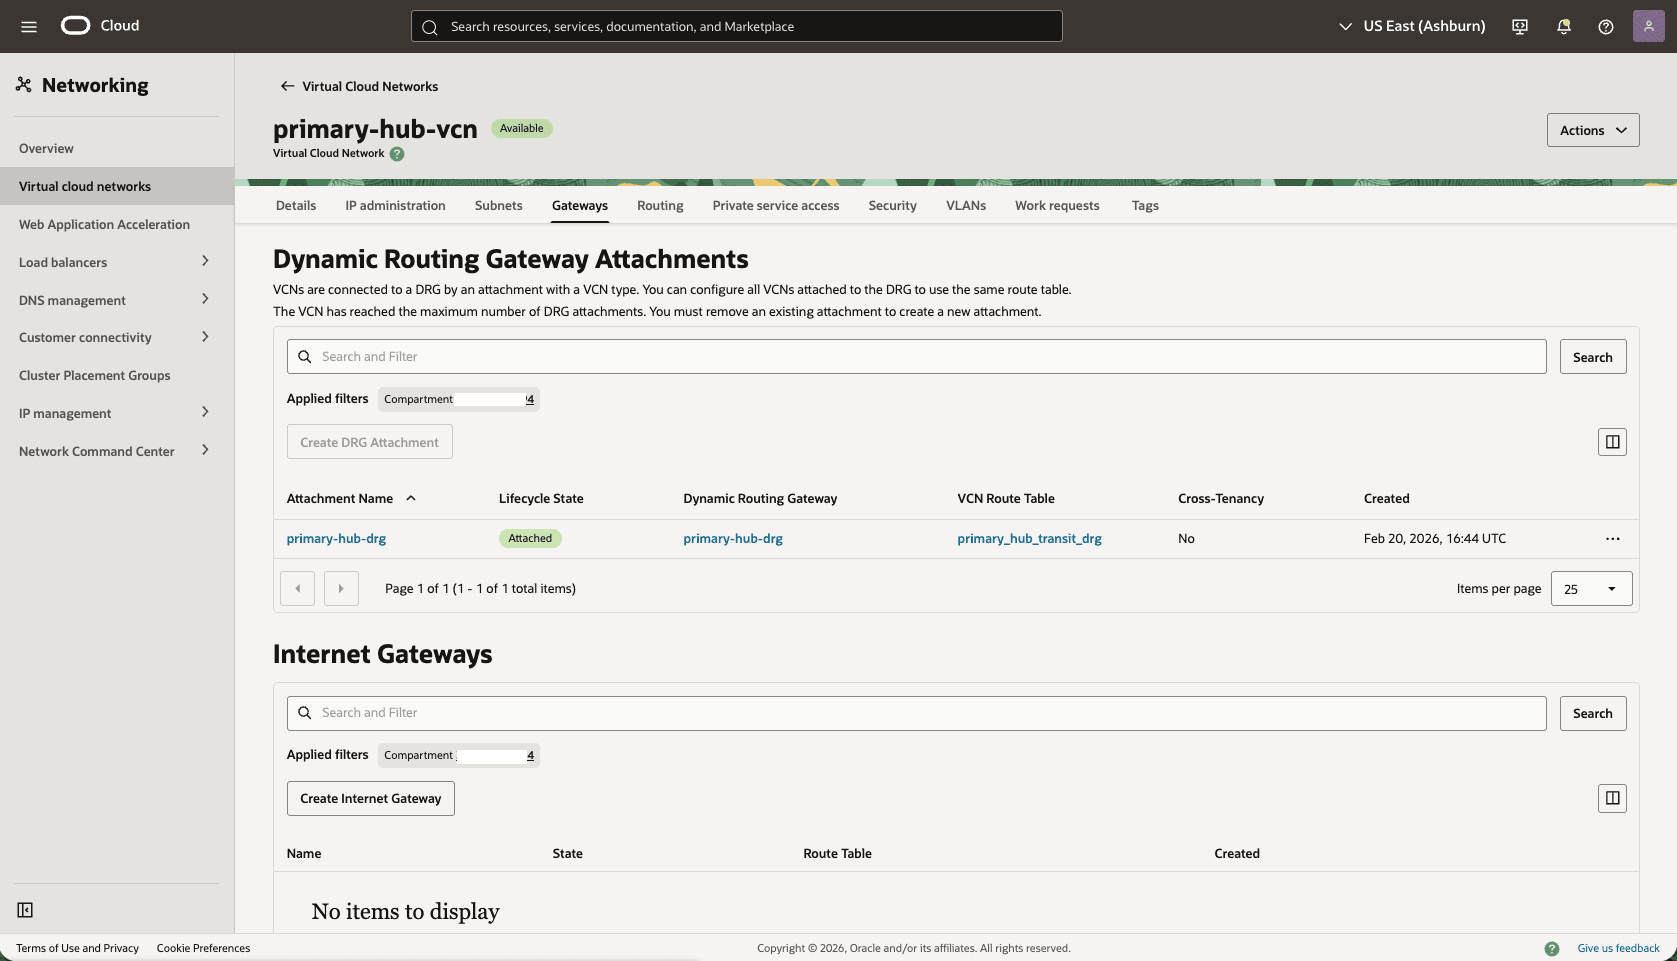The width and height of the screenshot is (1677, 961).
Task: Open the Security tab
Action: click(x=891, y=205)
